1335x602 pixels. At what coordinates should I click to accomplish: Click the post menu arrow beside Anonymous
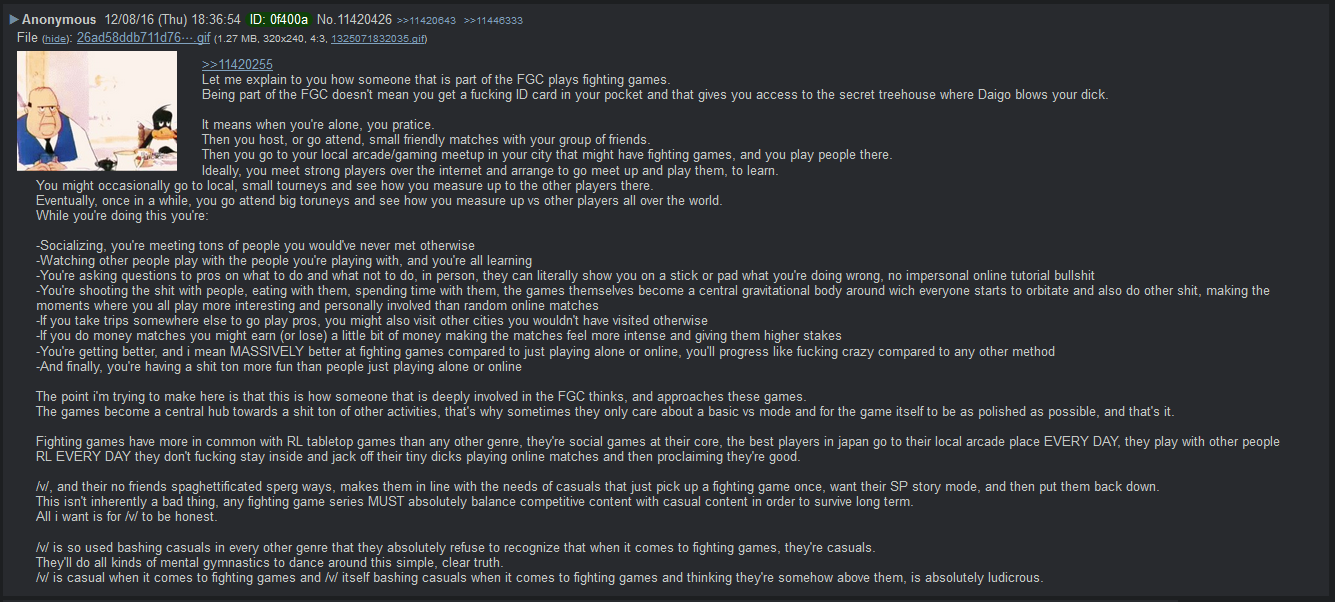click(x=14, y=19)
